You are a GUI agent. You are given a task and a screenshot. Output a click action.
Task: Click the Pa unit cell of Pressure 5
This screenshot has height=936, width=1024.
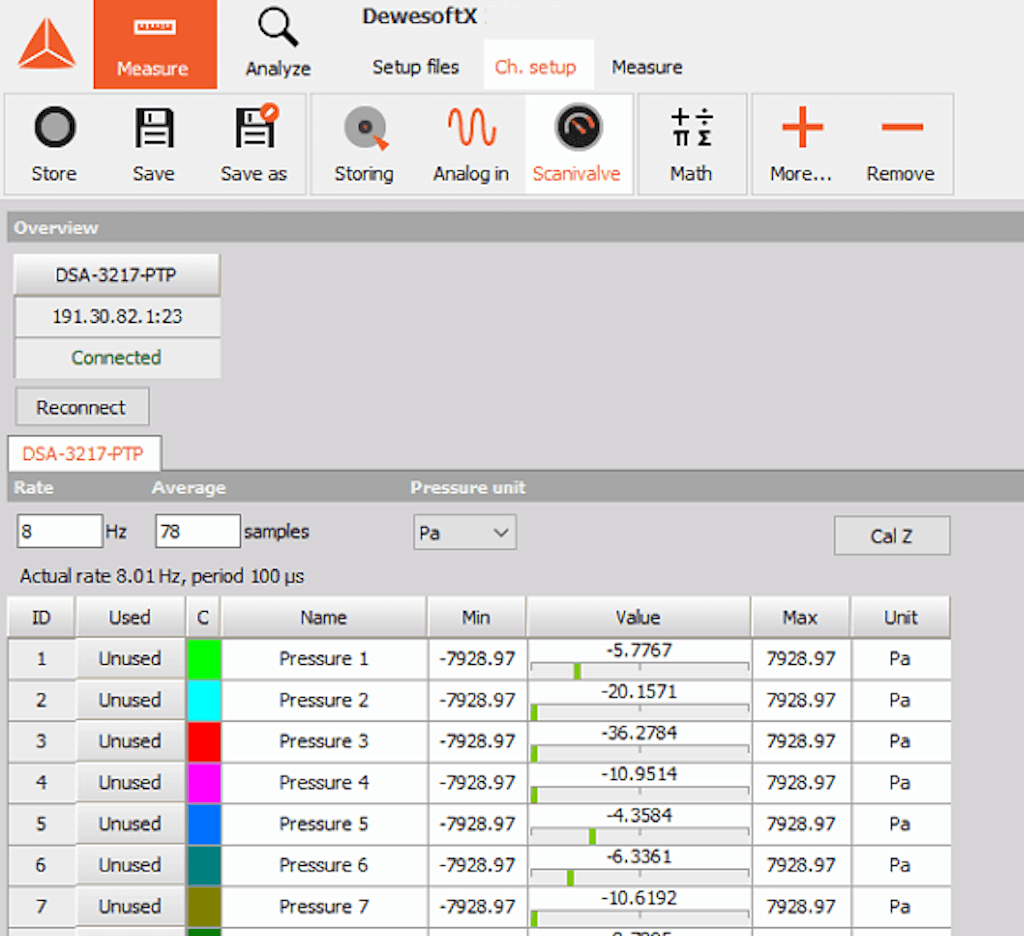click(x=901, y=824)
